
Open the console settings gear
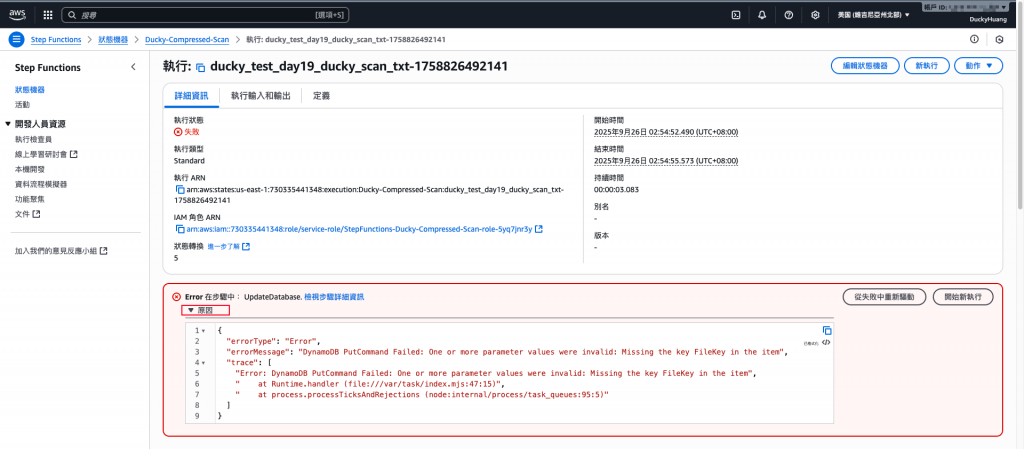[815, 14]
